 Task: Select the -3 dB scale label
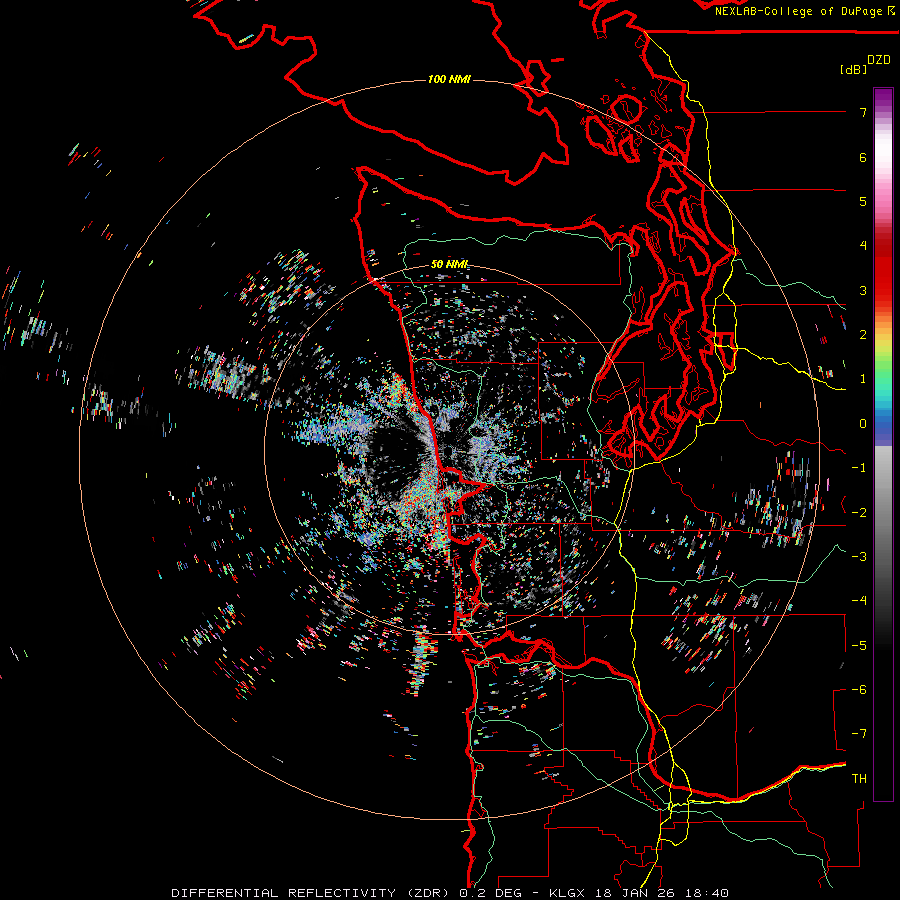(859, 557)
